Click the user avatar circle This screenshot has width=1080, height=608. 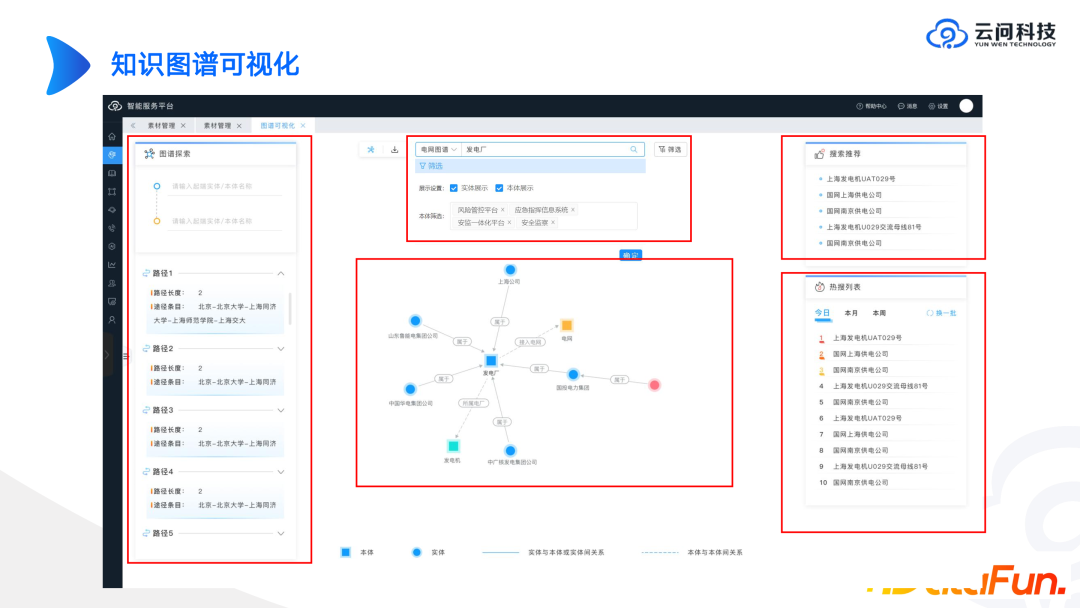966,105
